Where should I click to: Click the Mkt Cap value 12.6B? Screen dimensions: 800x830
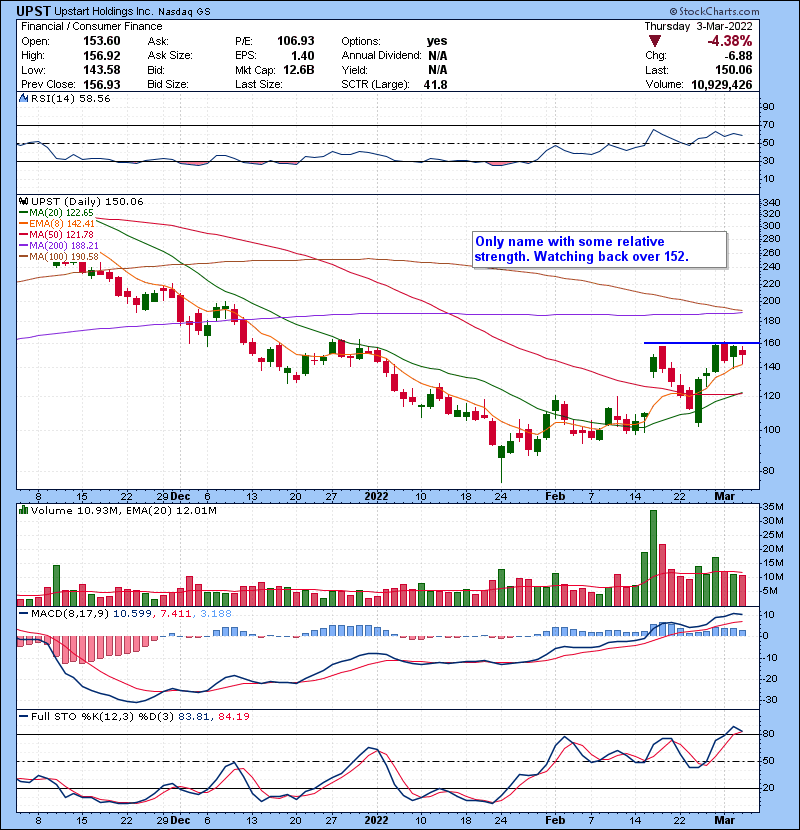click(299, 70)
